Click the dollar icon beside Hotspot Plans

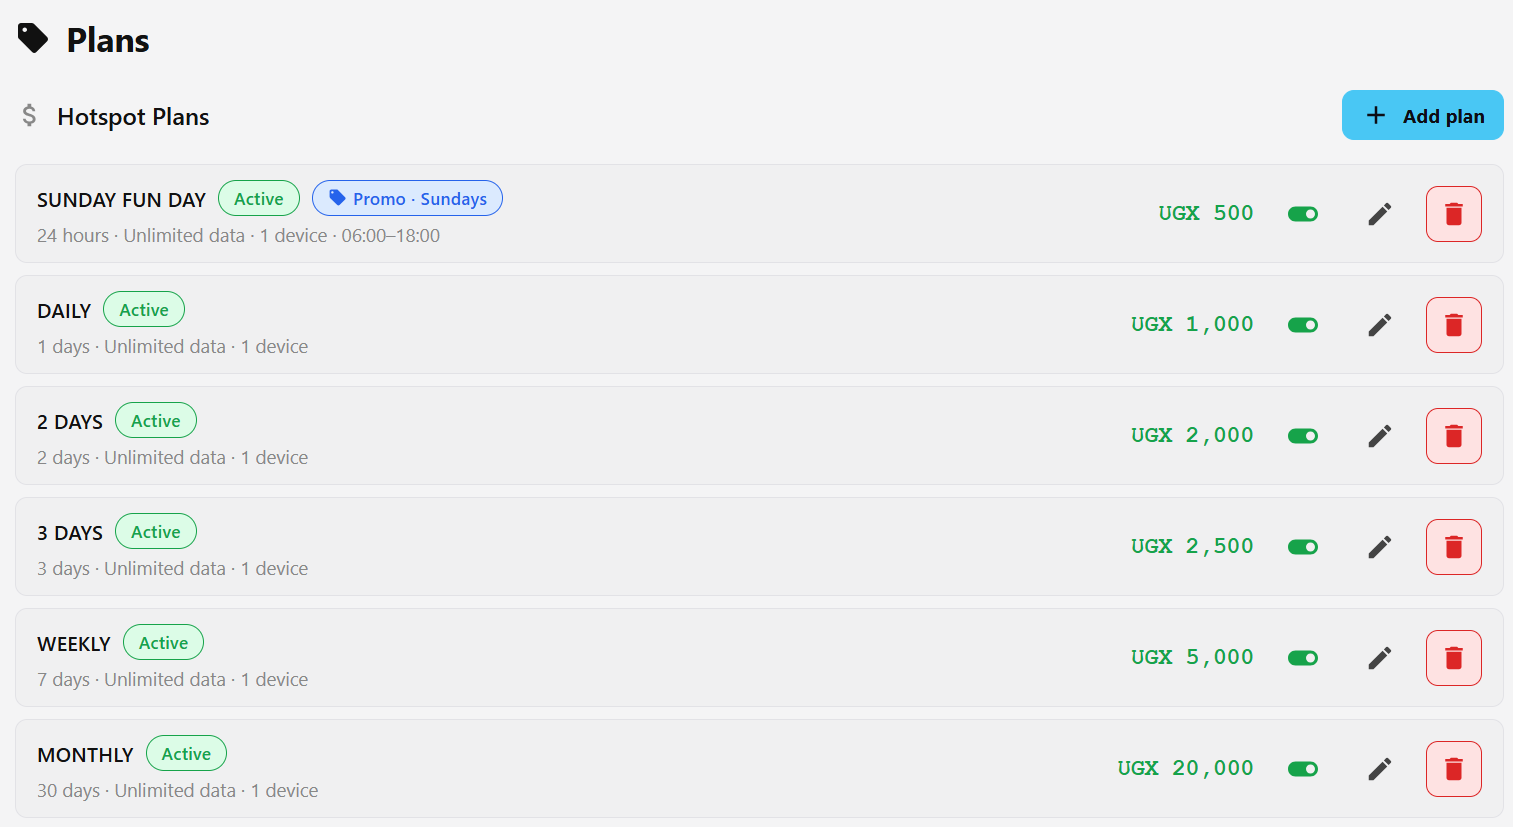tap(30, 116)
